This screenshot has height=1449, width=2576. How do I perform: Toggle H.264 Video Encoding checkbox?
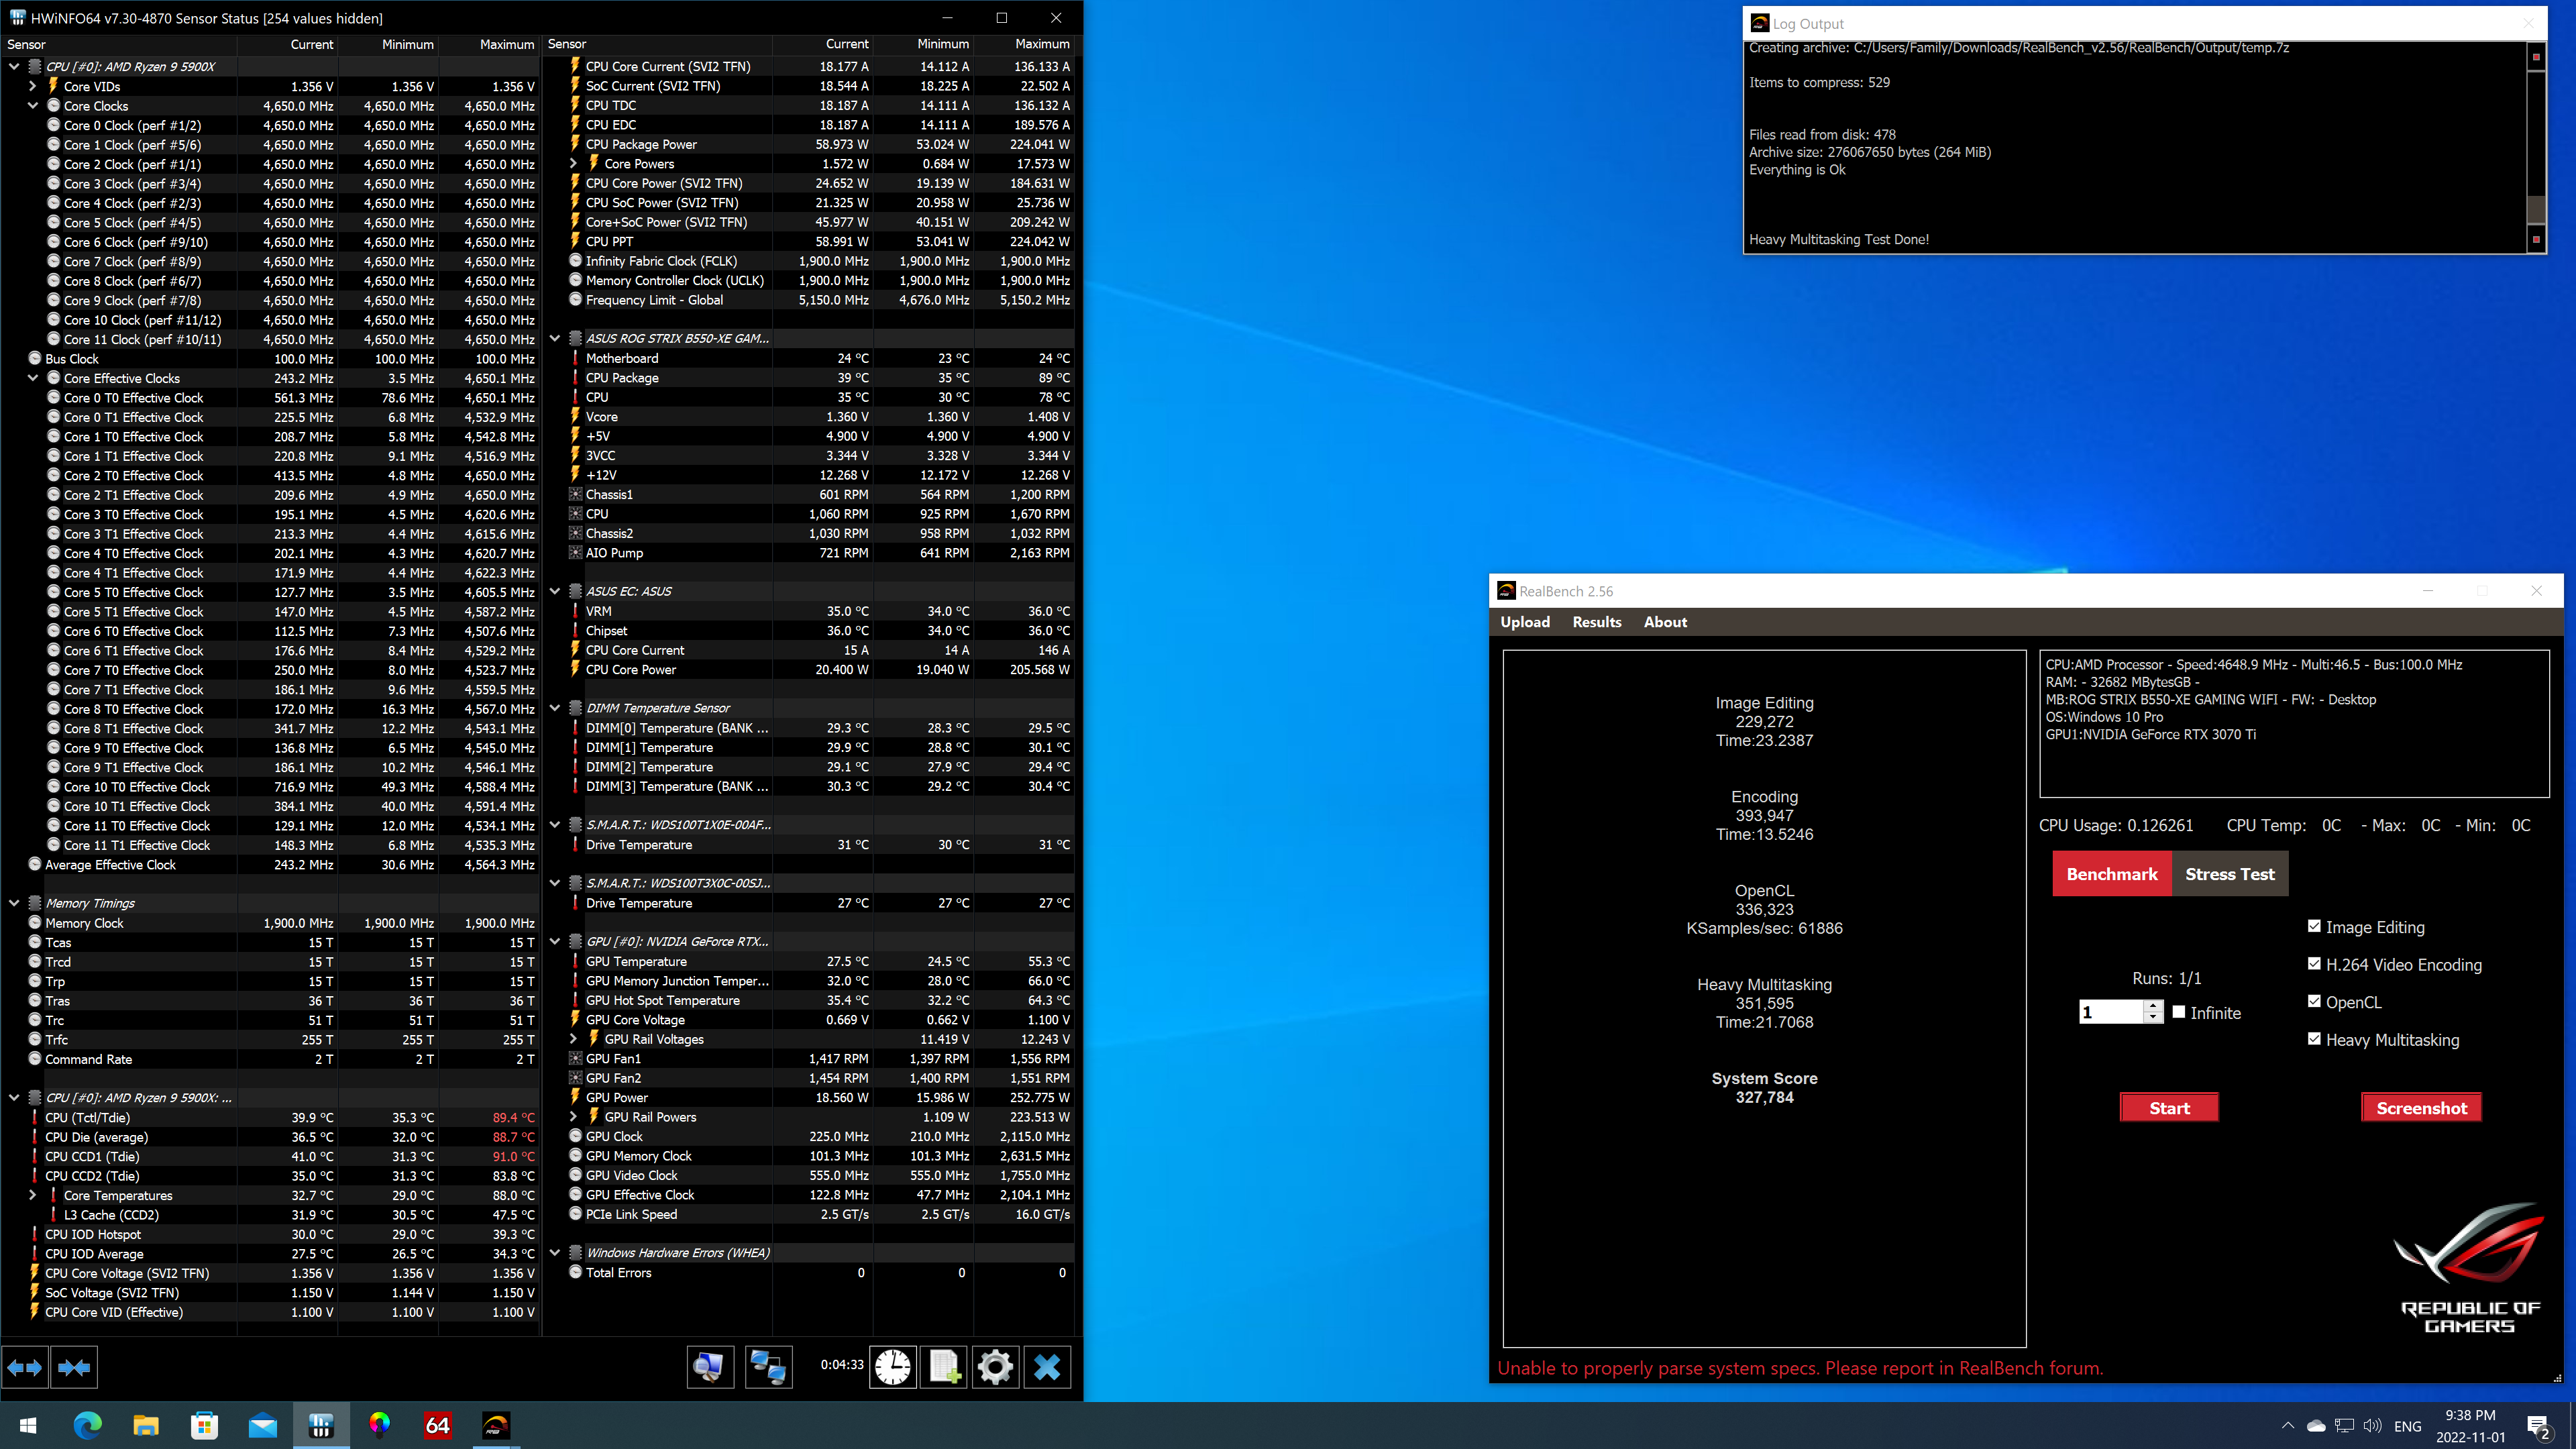pos(2314,964)
